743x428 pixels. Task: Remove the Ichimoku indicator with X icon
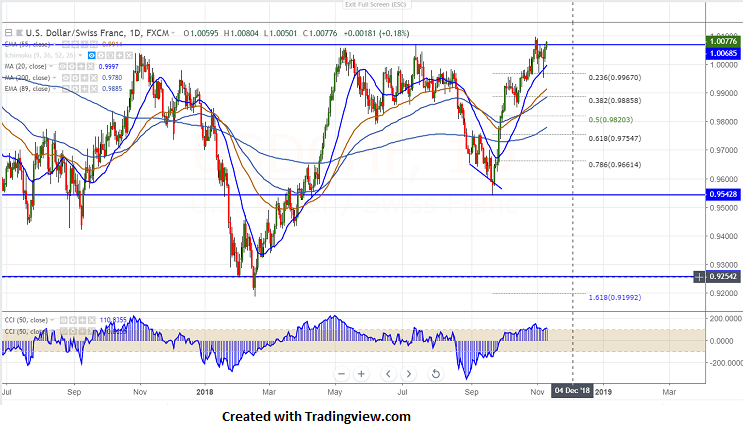coord(129,55)
